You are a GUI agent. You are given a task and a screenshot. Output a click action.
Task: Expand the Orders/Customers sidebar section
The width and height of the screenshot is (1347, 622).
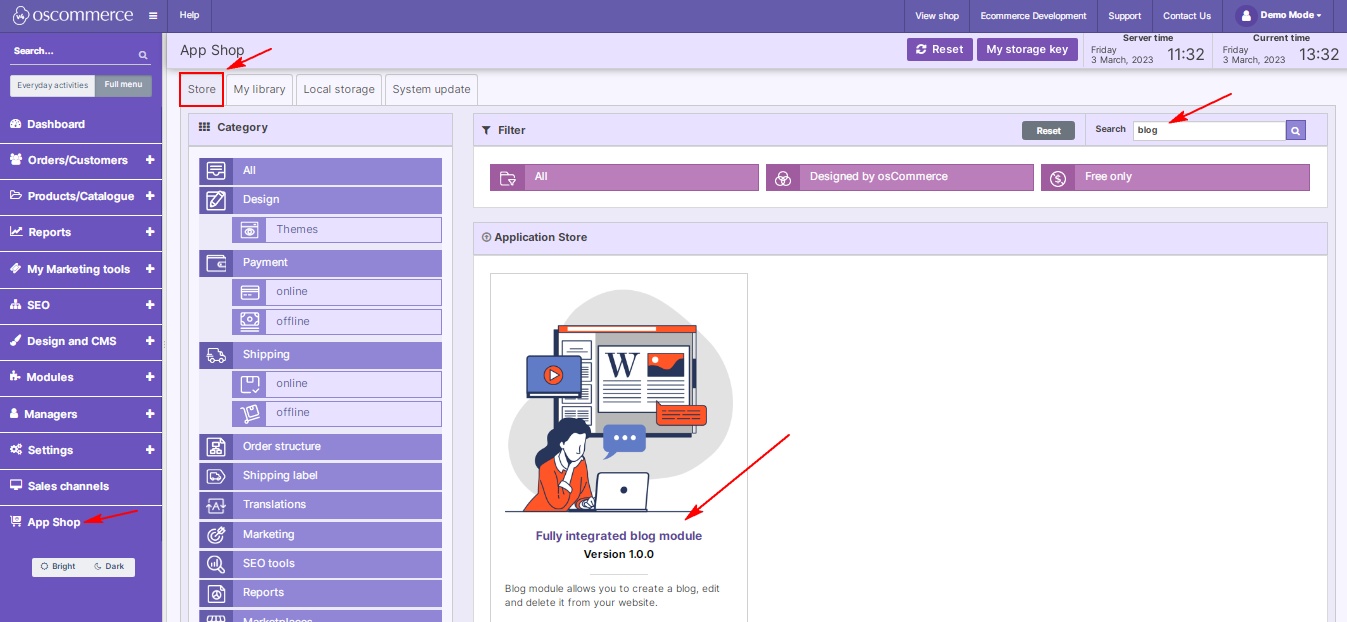(150, 160)
